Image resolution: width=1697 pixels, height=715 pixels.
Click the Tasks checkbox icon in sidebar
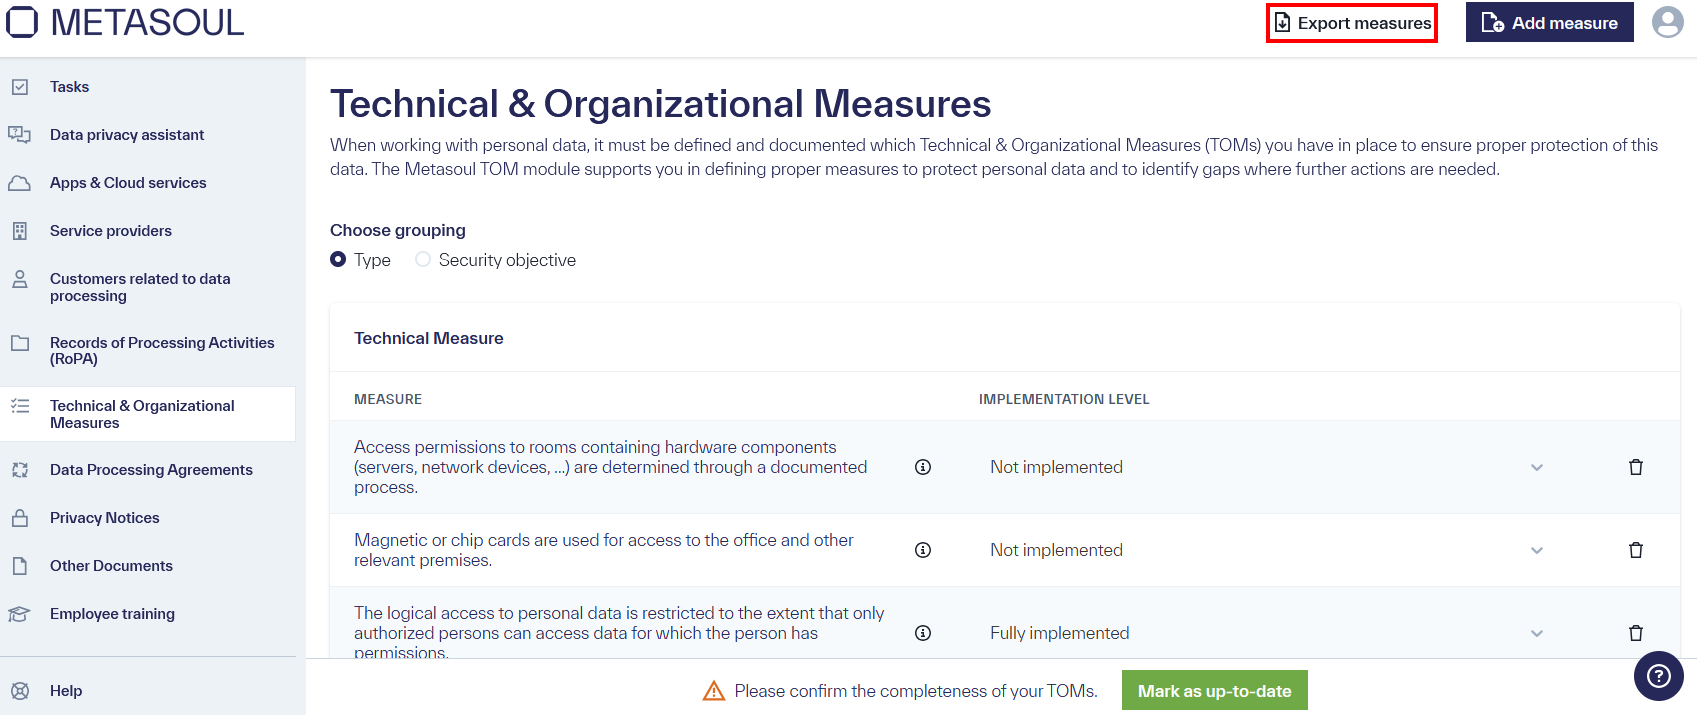click(20, 87)
